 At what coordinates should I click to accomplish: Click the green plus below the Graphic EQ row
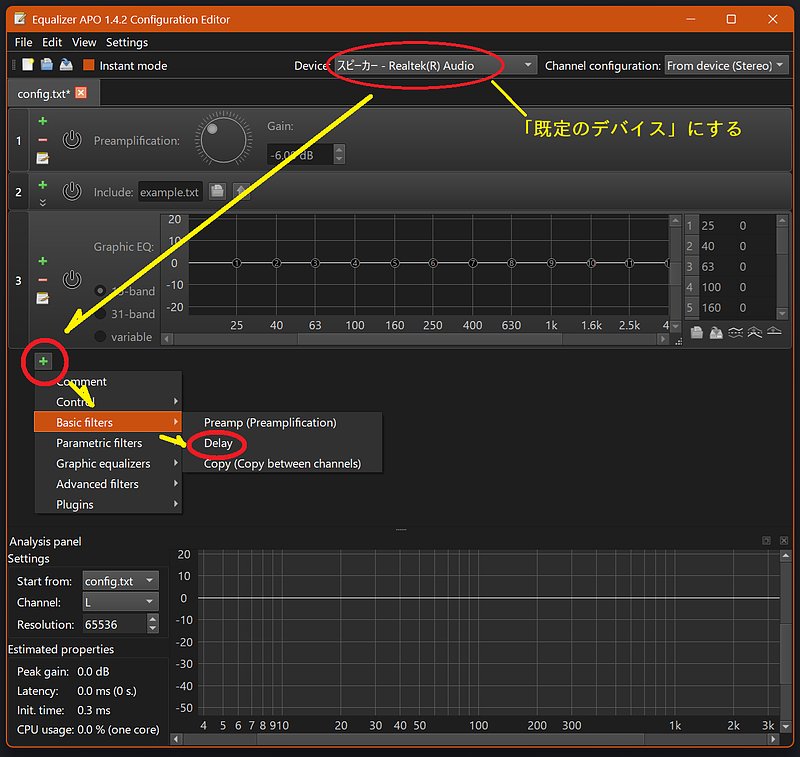(x=43, y=362)
